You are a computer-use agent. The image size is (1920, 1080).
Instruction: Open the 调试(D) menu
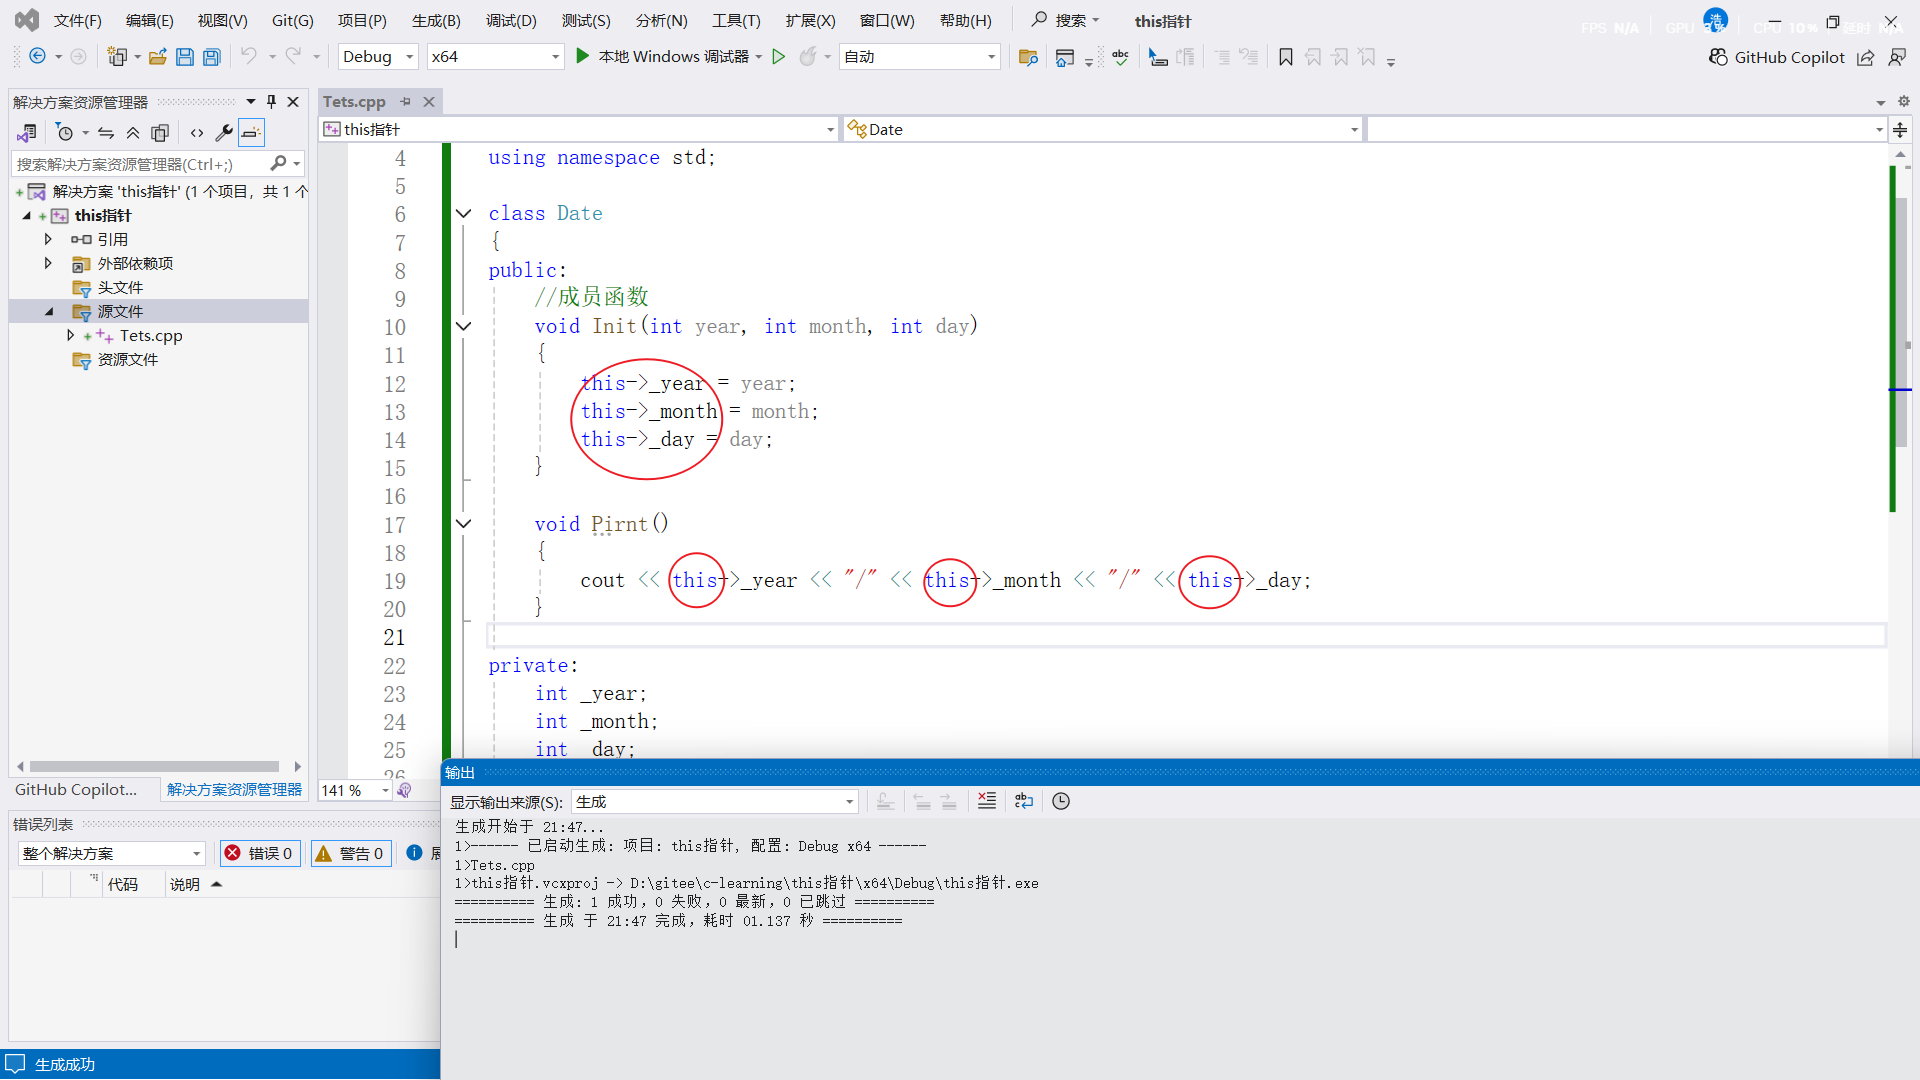point(511,21)
